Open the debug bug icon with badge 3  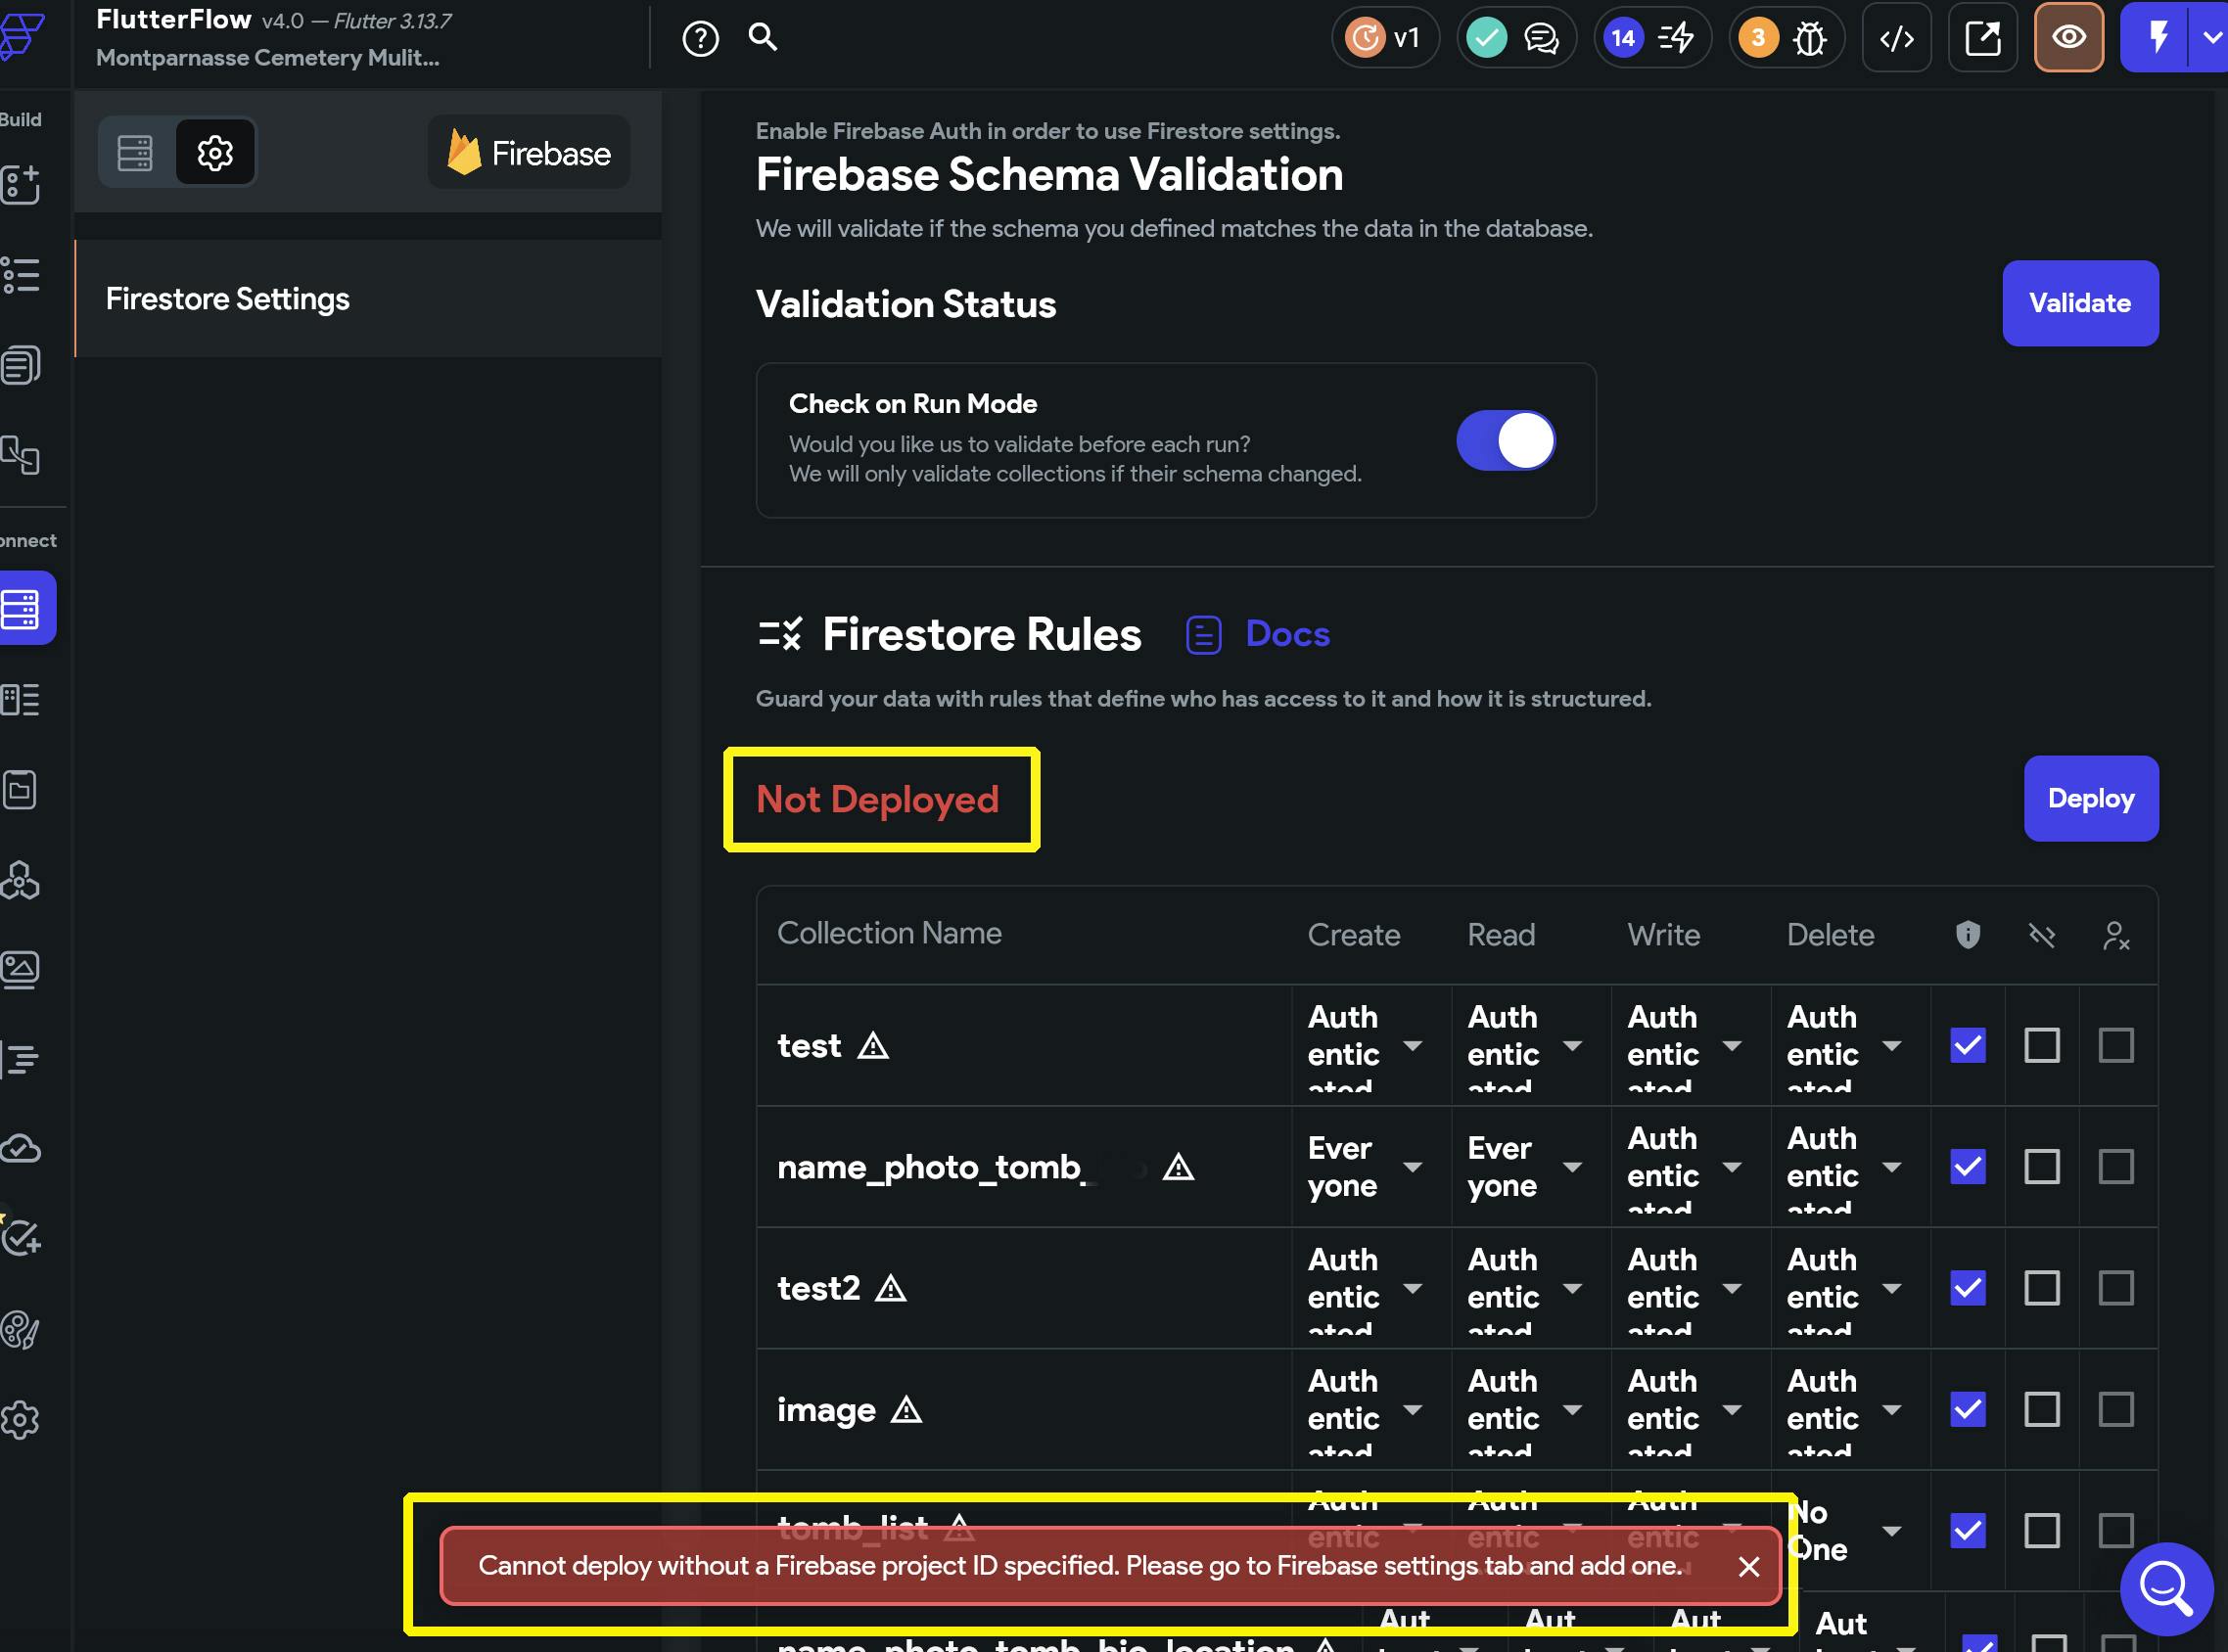1809,39
